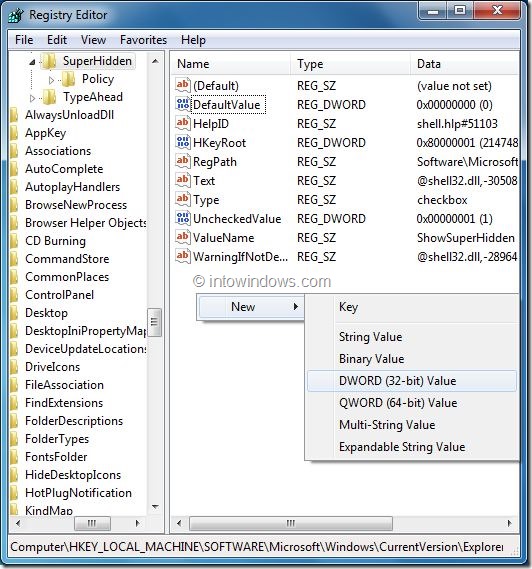
Task: Create a new DWORD (32-bit) Value
Action: click(x=412, y=381)
